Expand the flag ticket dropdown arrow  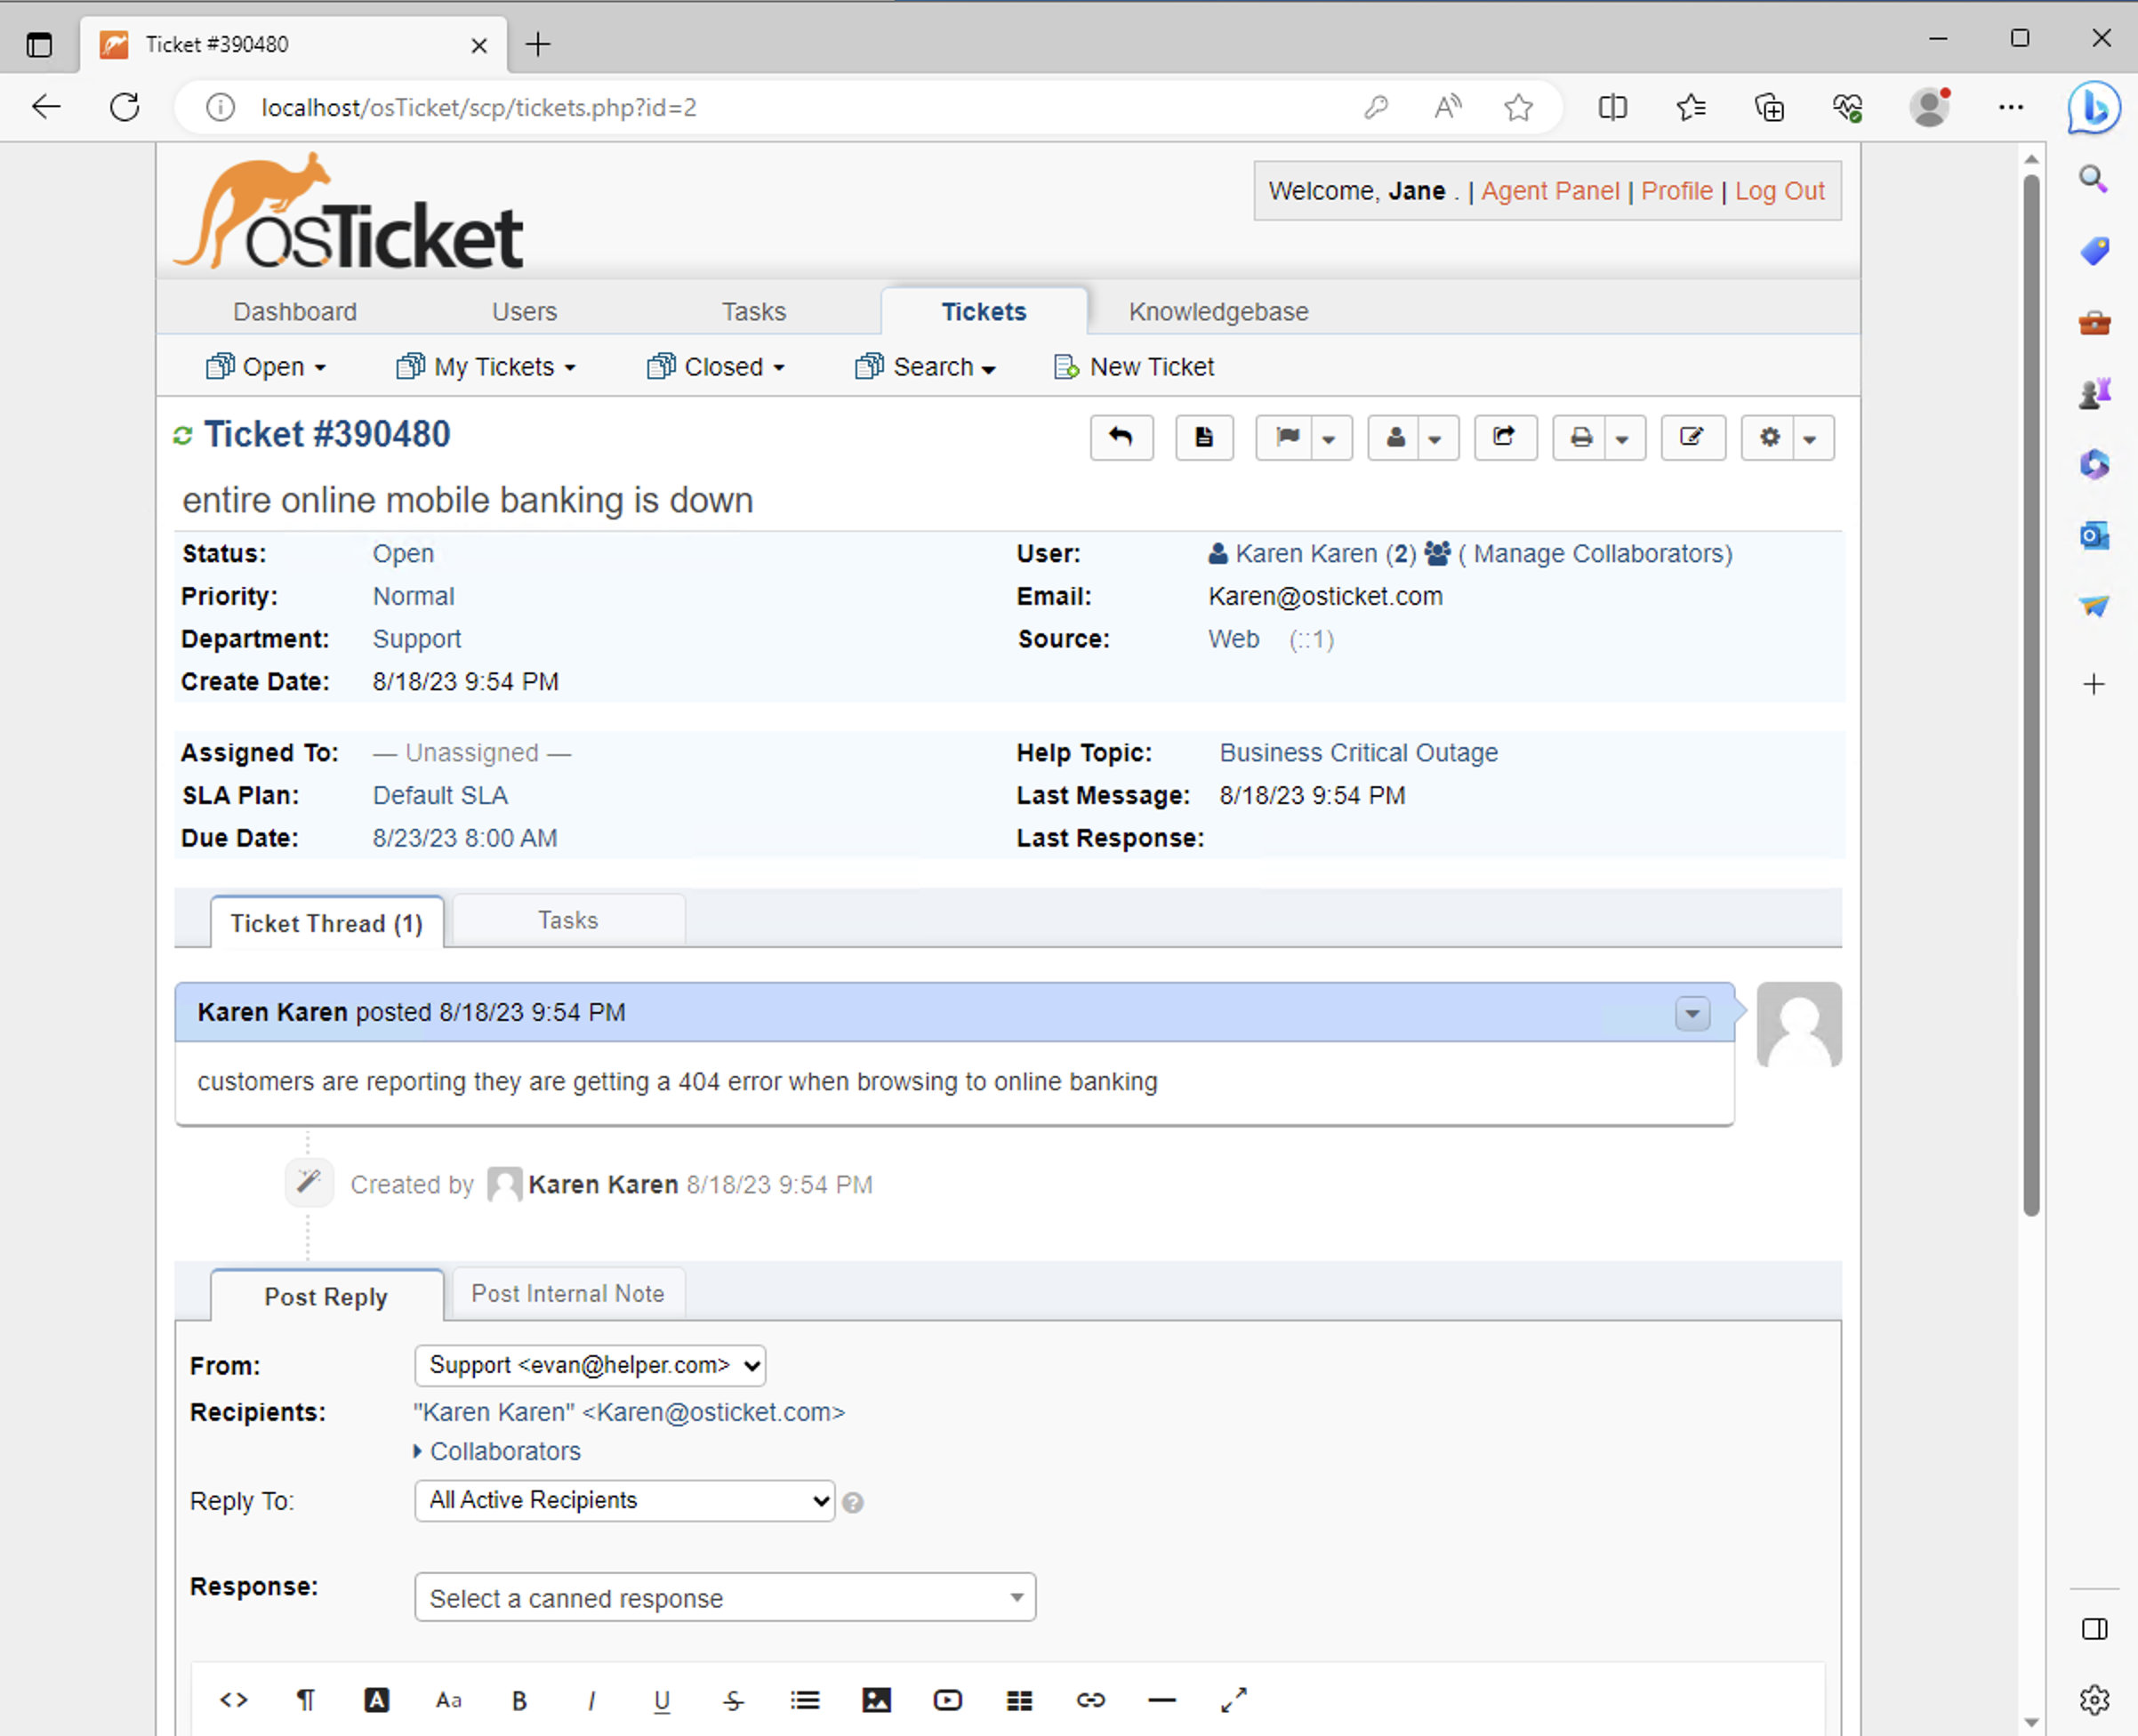coord(1329,439)
